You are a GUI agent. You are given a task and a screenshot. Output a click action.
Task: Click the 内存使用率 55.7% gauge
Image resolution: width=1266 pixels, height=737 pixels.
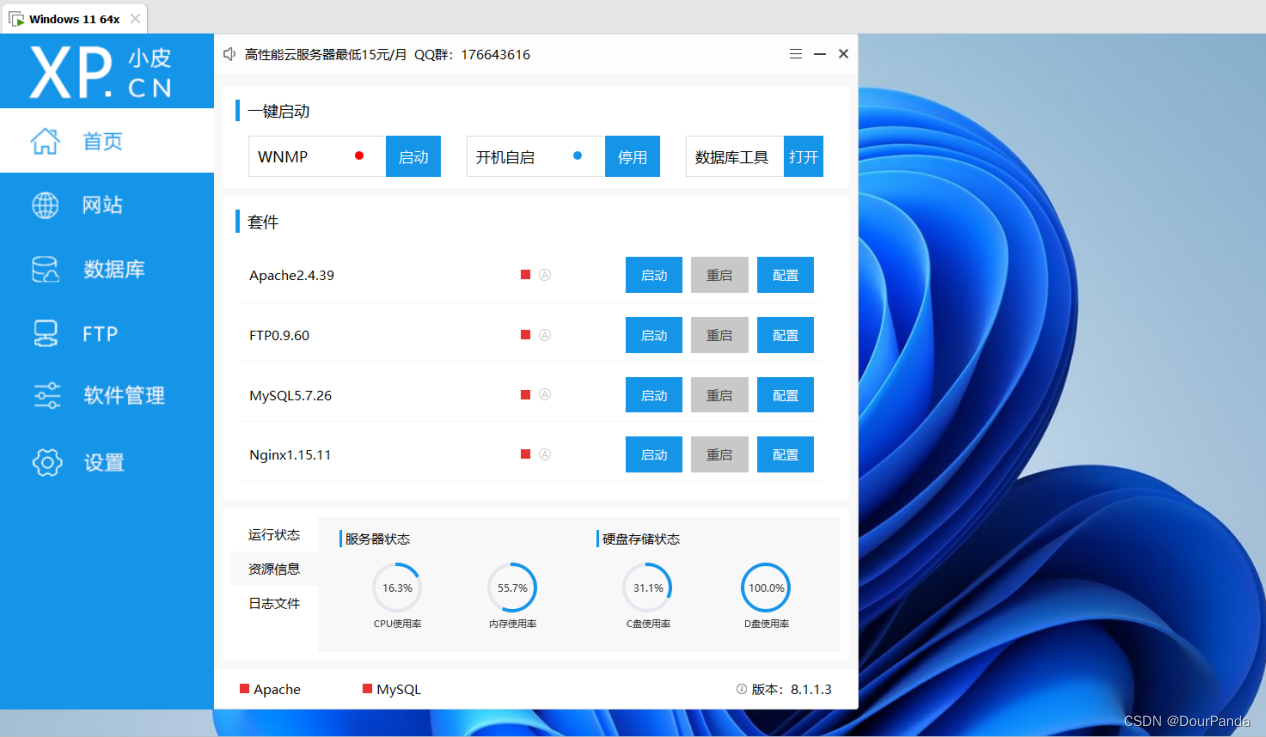(512, 588)
